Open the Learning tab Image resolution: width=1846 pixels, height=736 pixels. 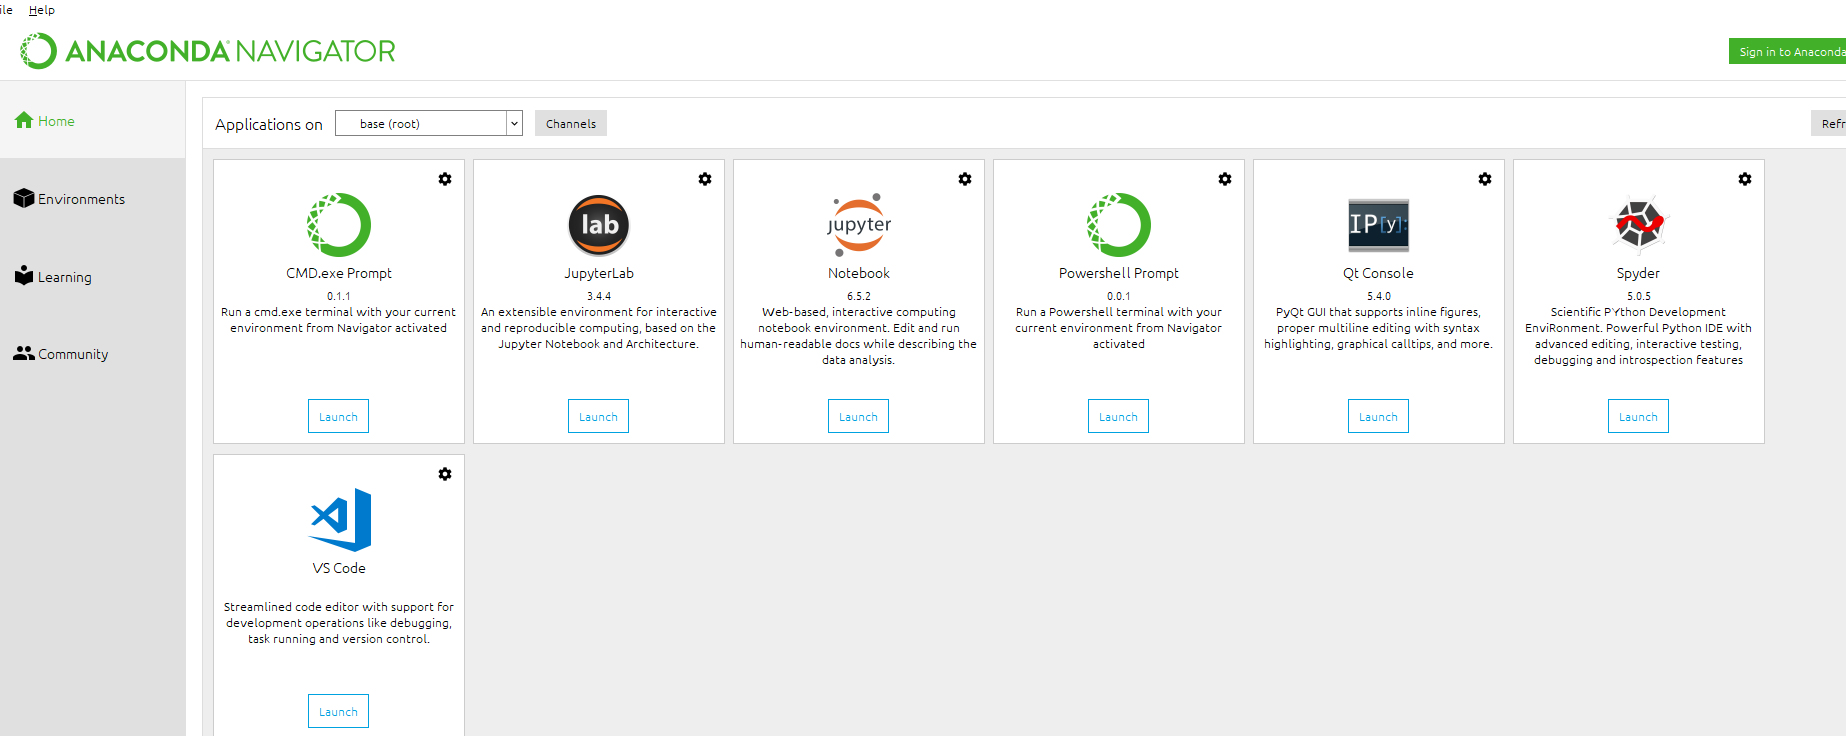click(92, 277)
